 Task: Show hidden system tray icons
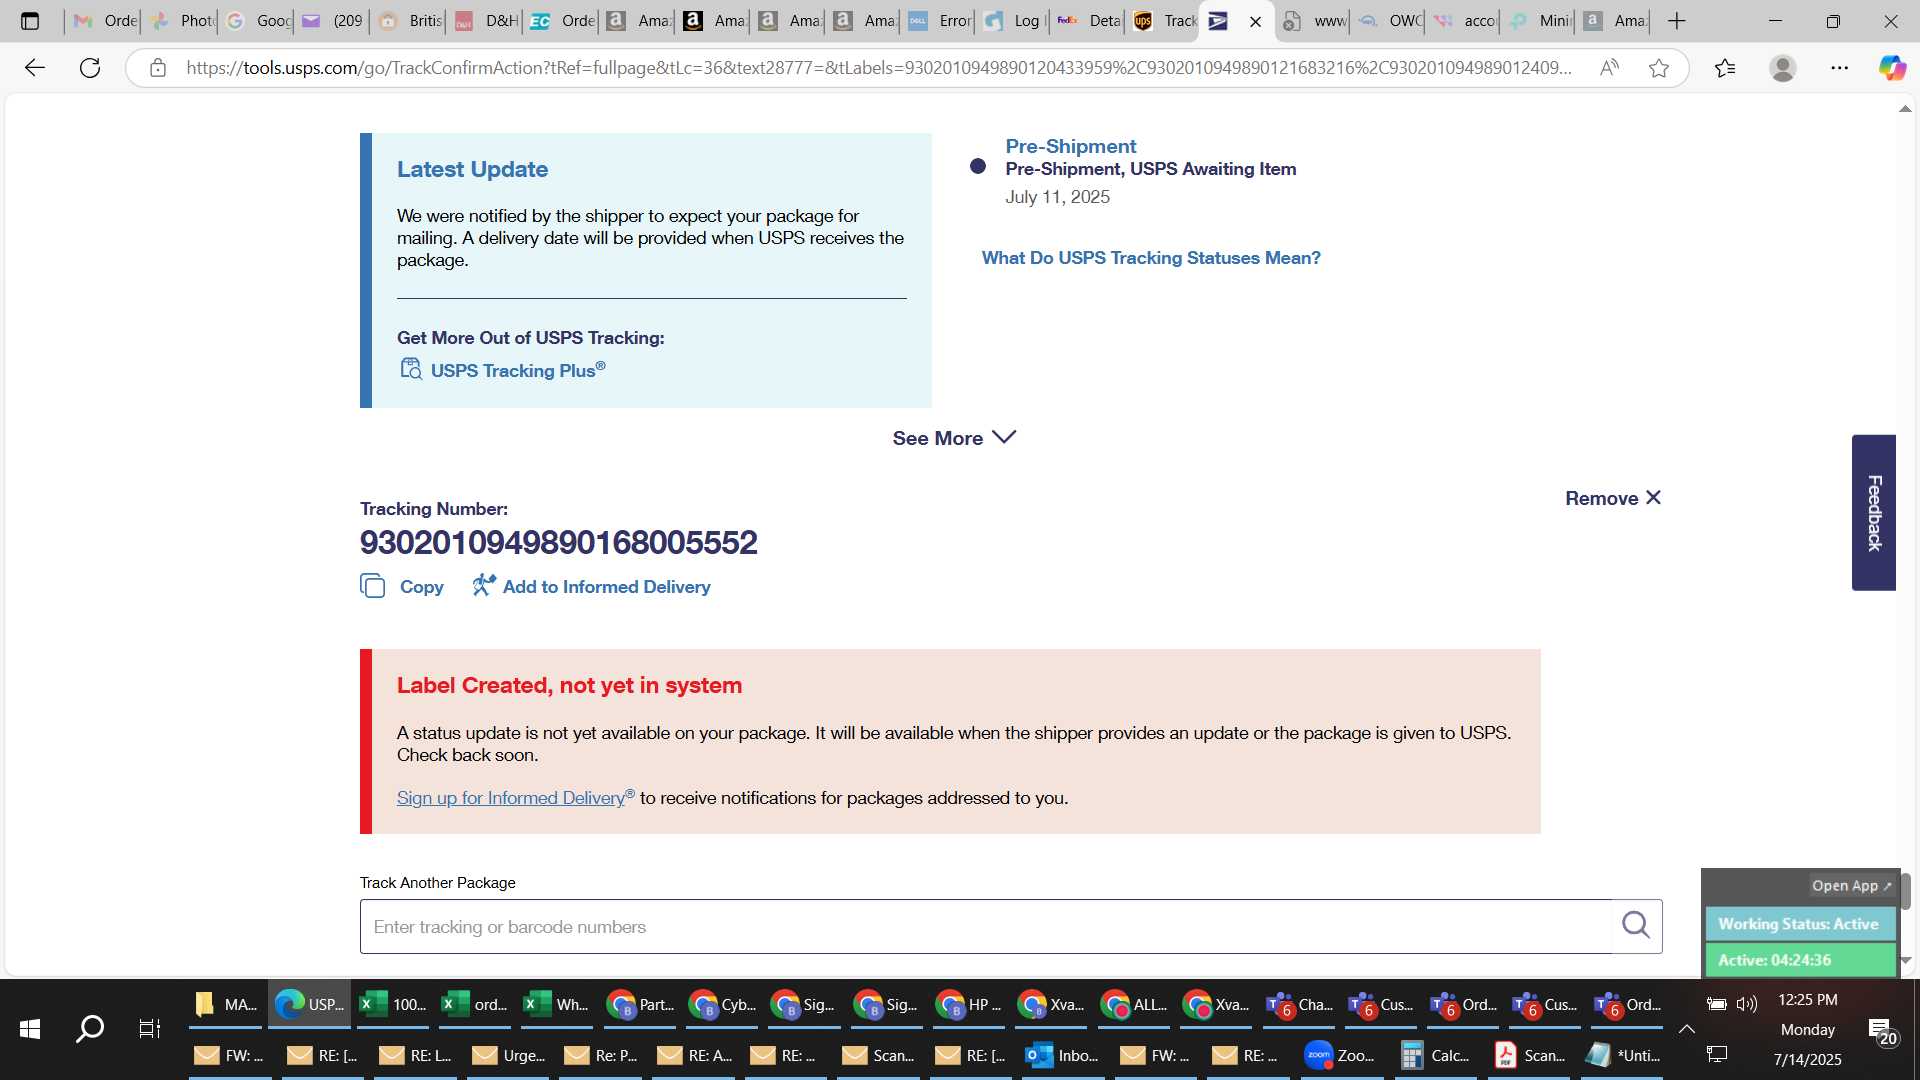1686,1029
